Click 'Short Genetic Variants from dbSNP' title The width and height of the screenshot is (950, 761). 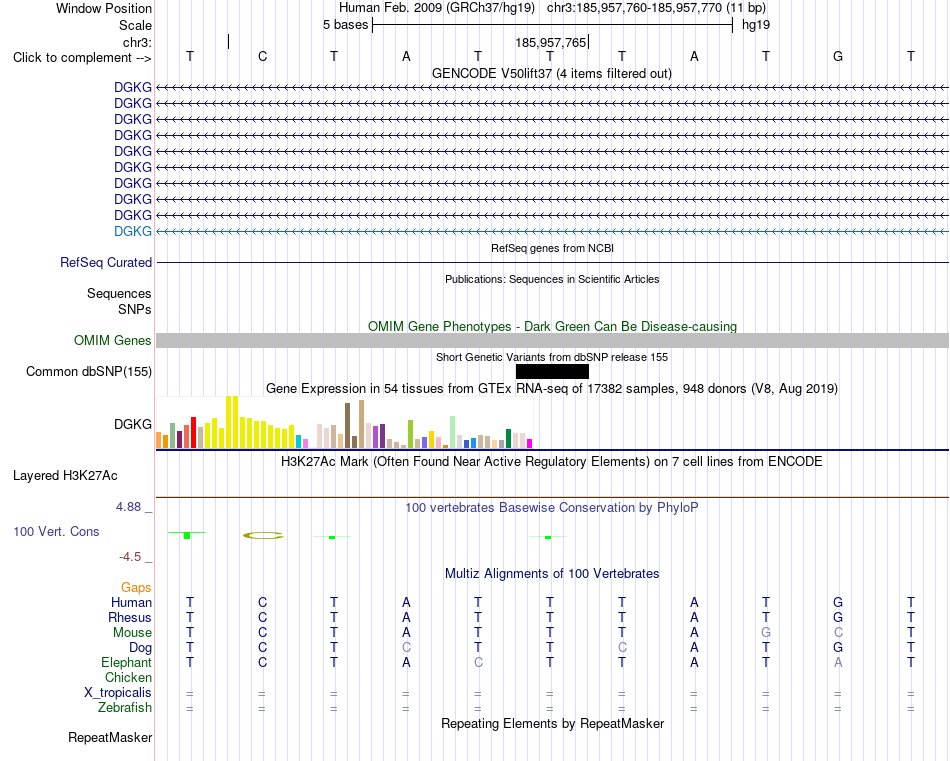click(552, 357)
